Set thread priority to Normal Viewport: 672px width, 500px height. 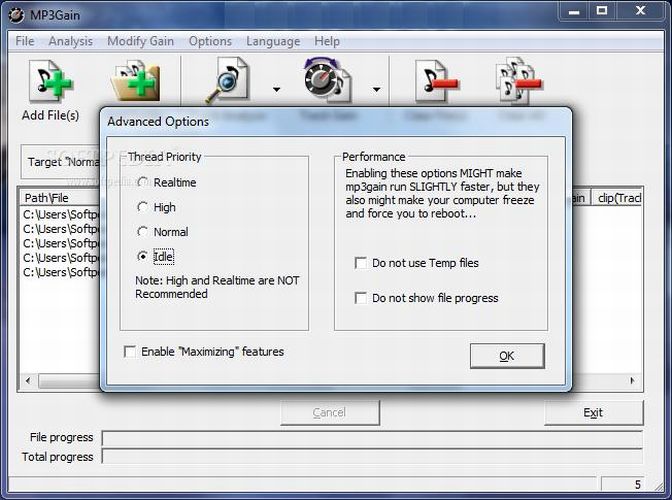tap(143, 232)
